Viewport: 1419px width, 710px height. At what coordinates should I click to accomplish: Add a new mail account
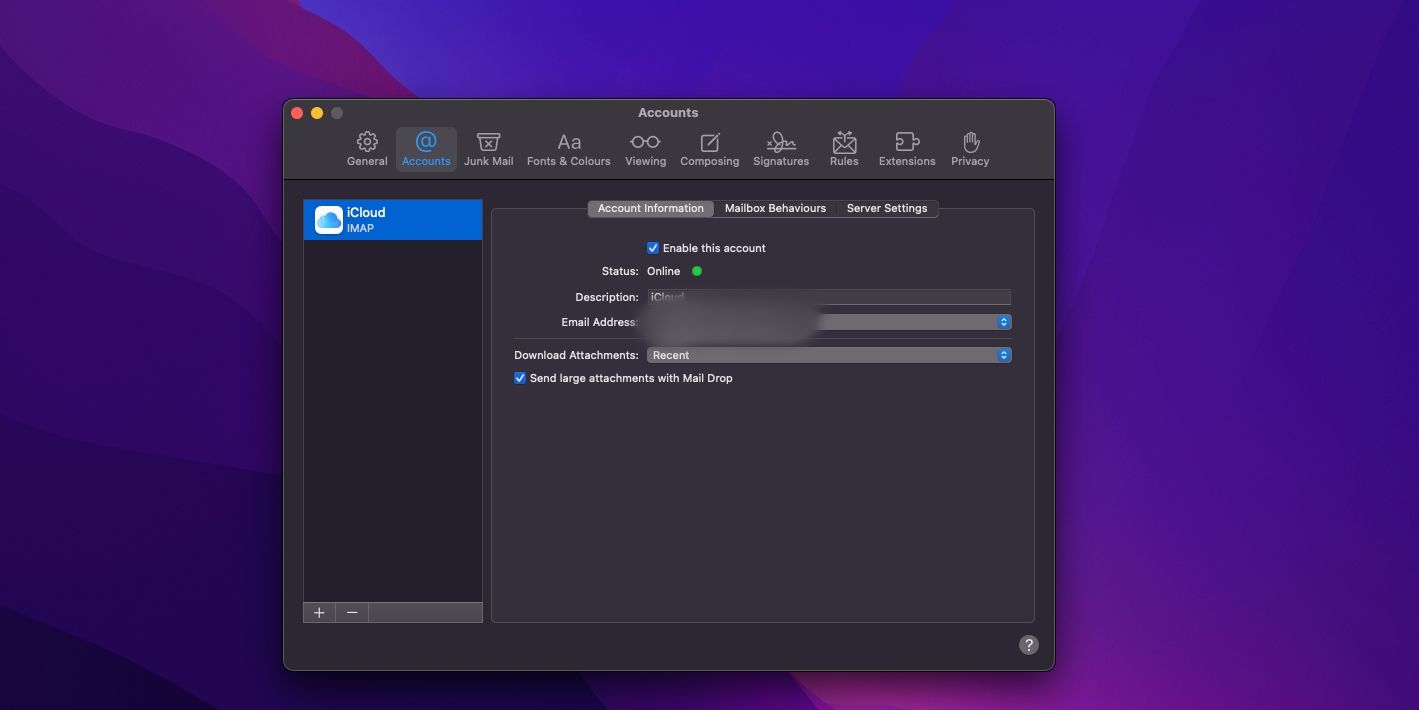tap(318, 612)
